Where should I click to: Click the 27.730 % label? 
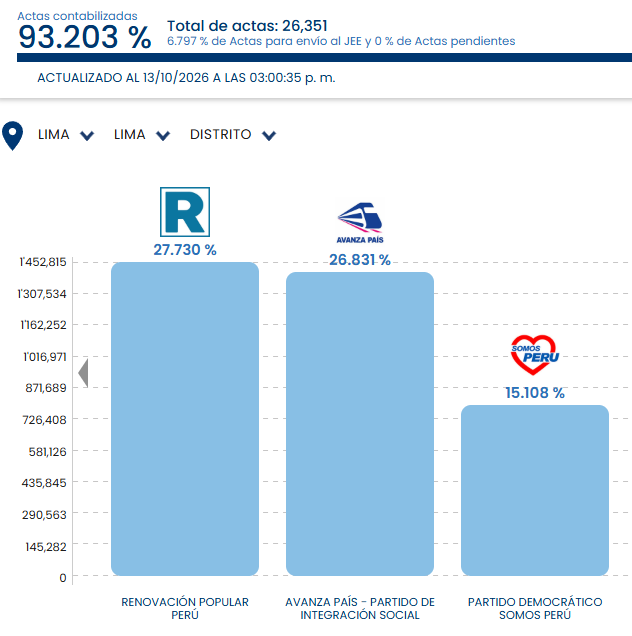[x=185, y=250]
